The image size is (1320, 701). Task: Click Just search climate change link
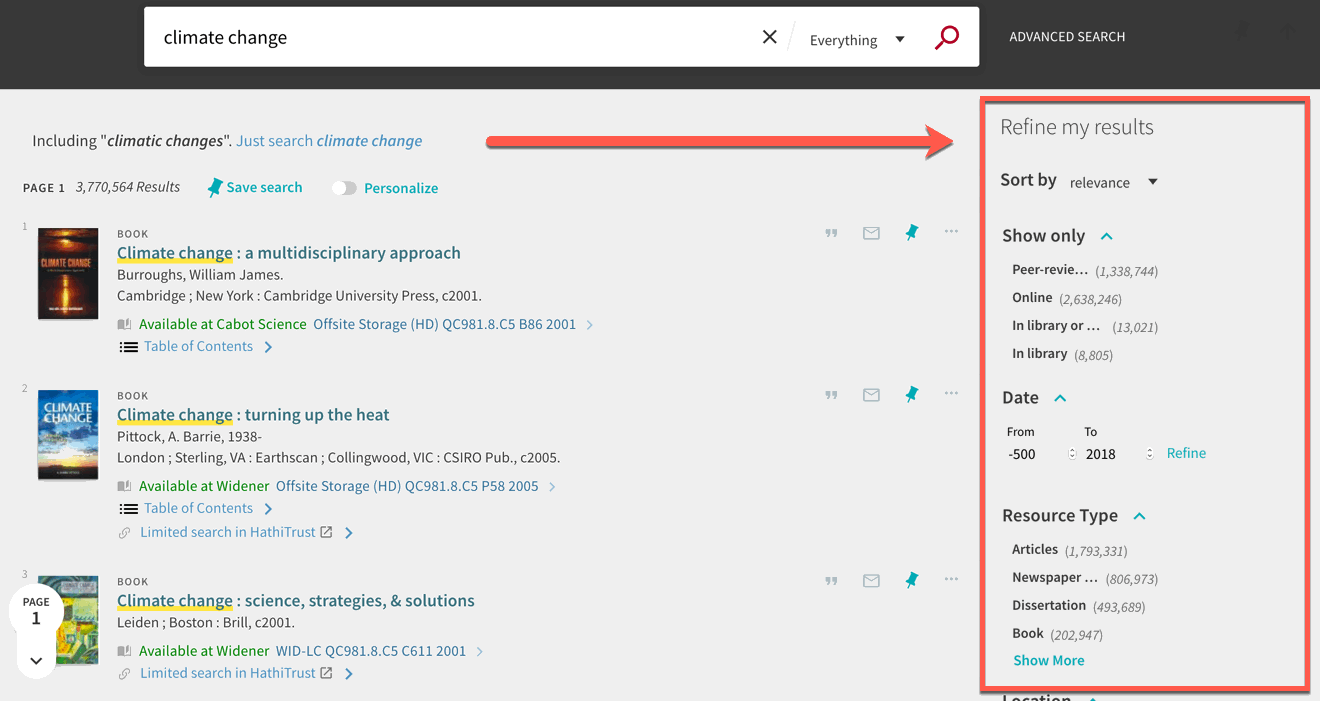click(x=329, y=141)
